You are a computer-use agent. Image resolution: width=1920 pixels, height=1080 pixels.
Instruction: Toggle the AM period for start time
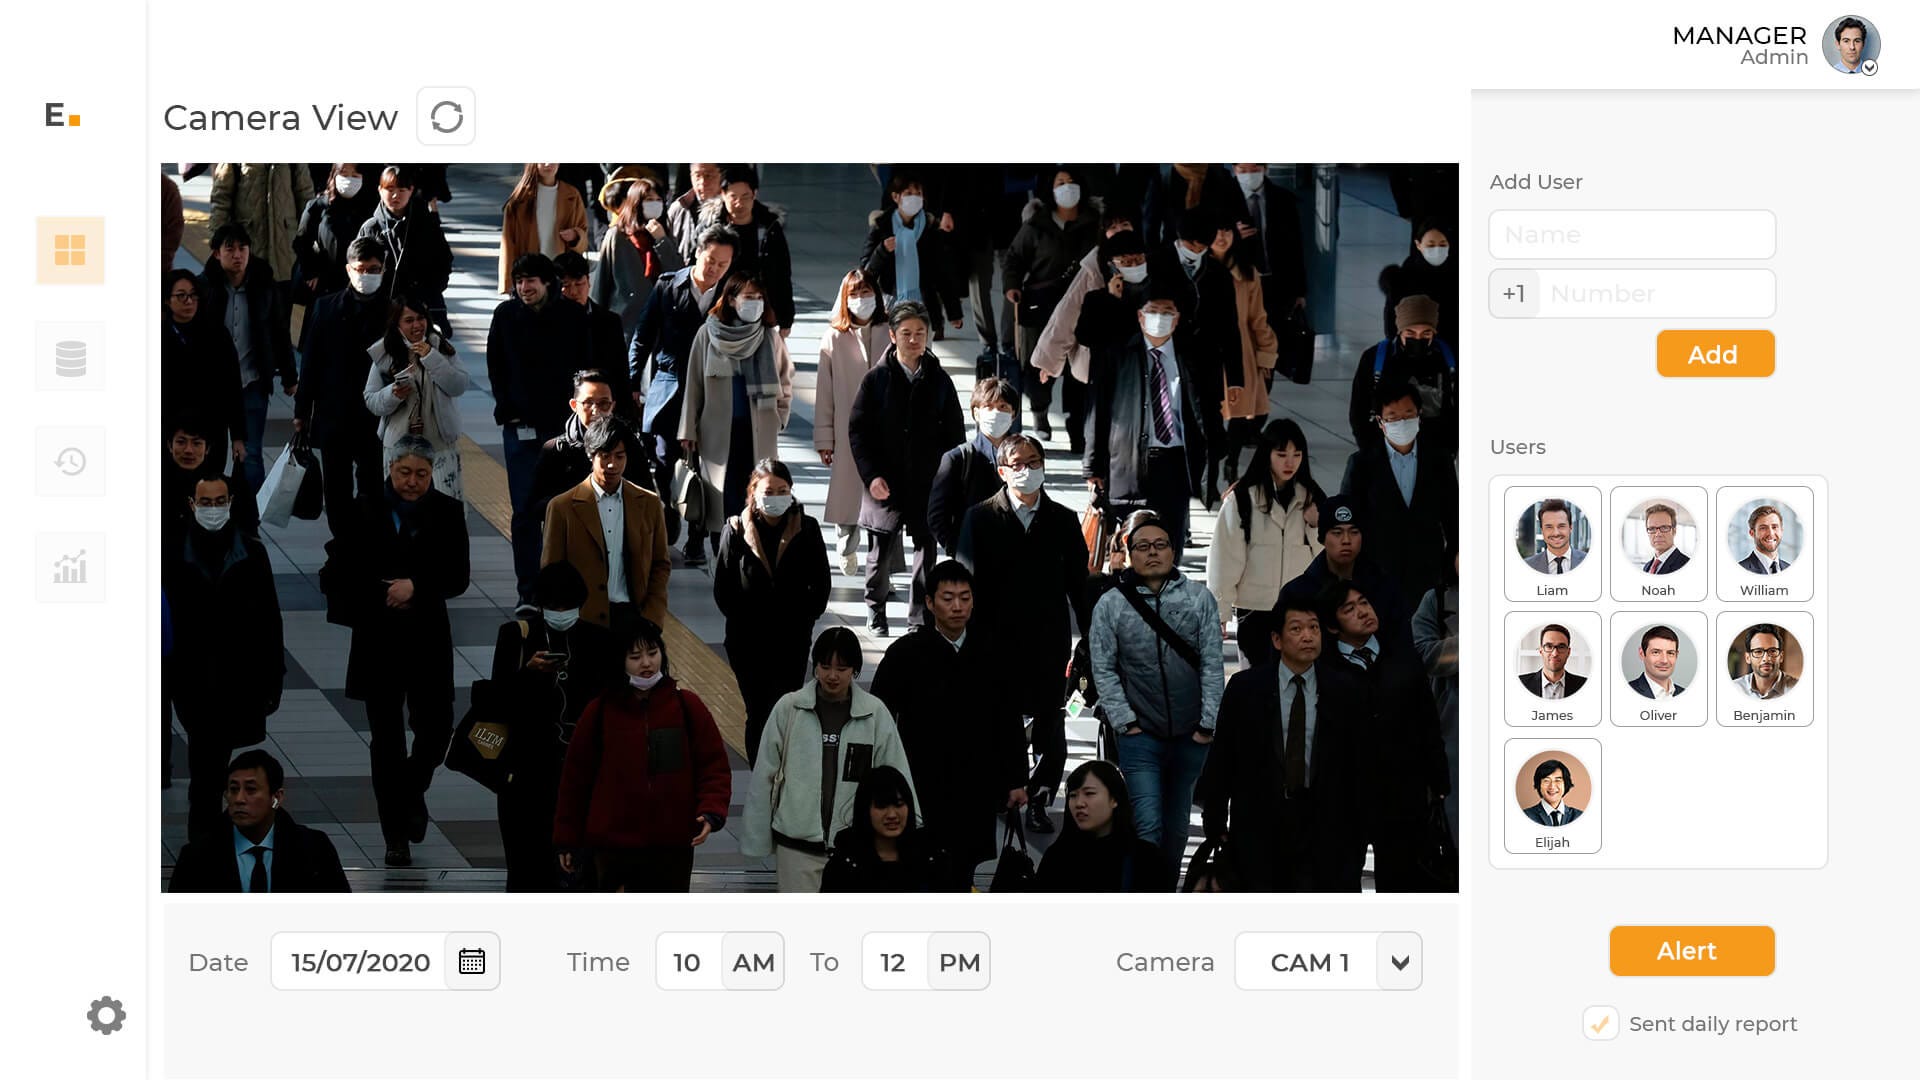coord(753,962)
